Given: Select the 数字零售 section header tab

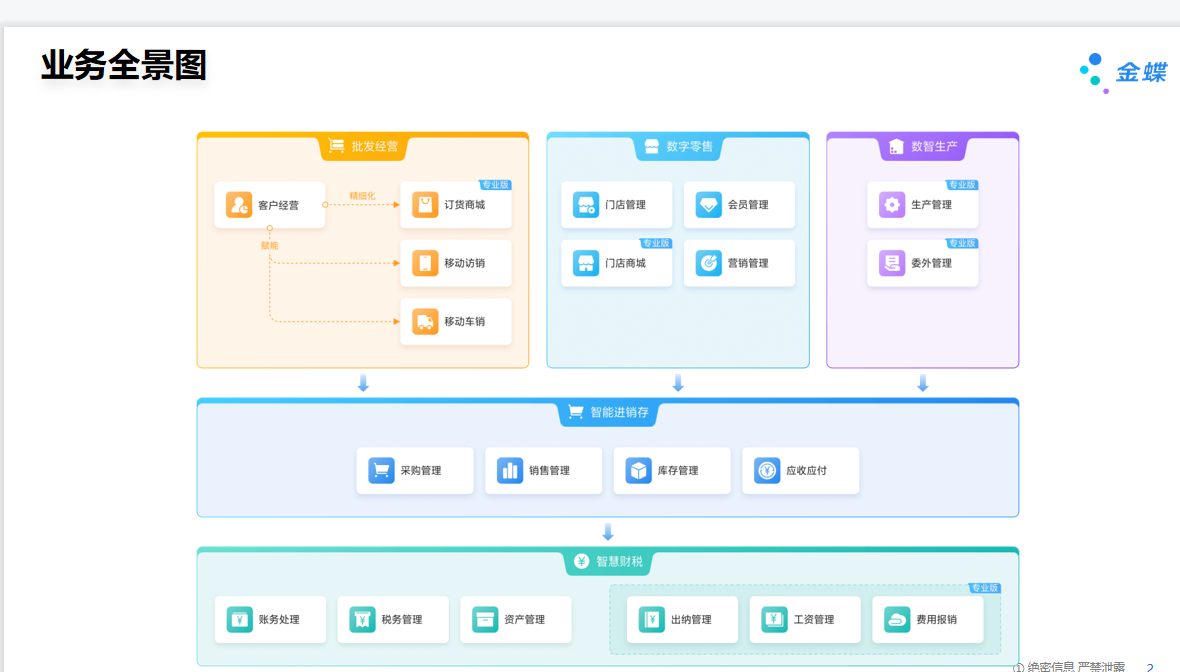Looking at the screenshot, I should [x=678, y=147].
